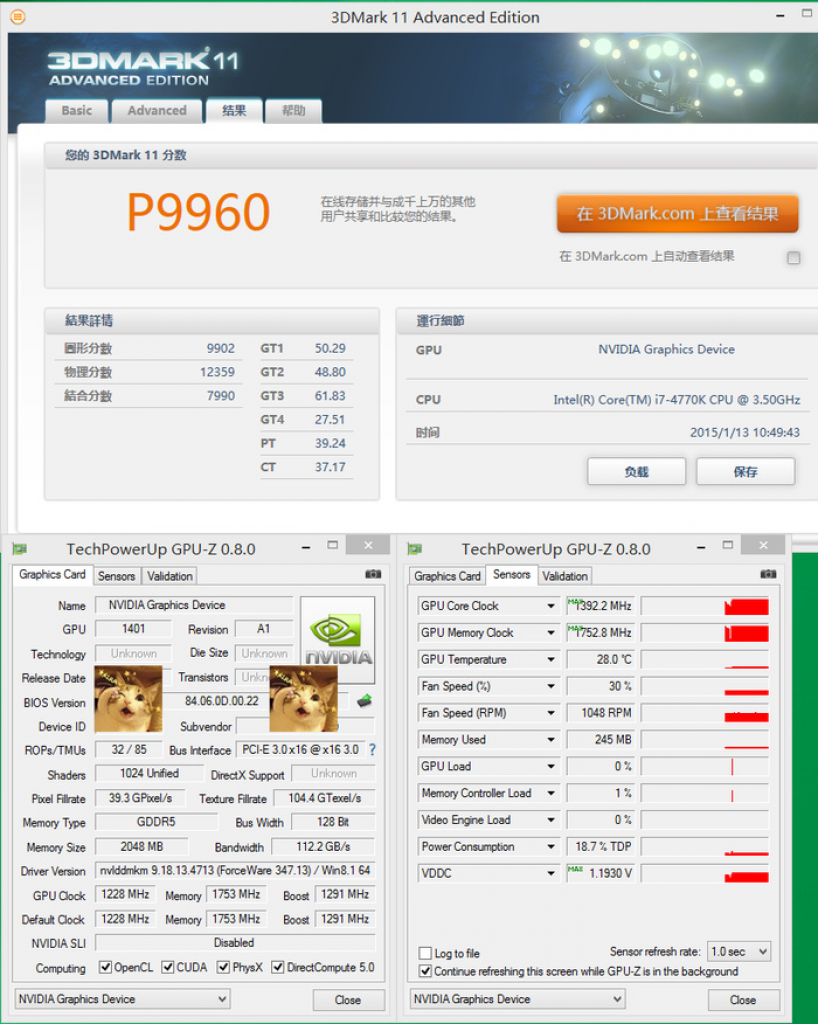Viewport: 818px width, 1024px height.
Task: Tick the auto-view results on 3DMark.com checkbox
Action: pos(793,257)
